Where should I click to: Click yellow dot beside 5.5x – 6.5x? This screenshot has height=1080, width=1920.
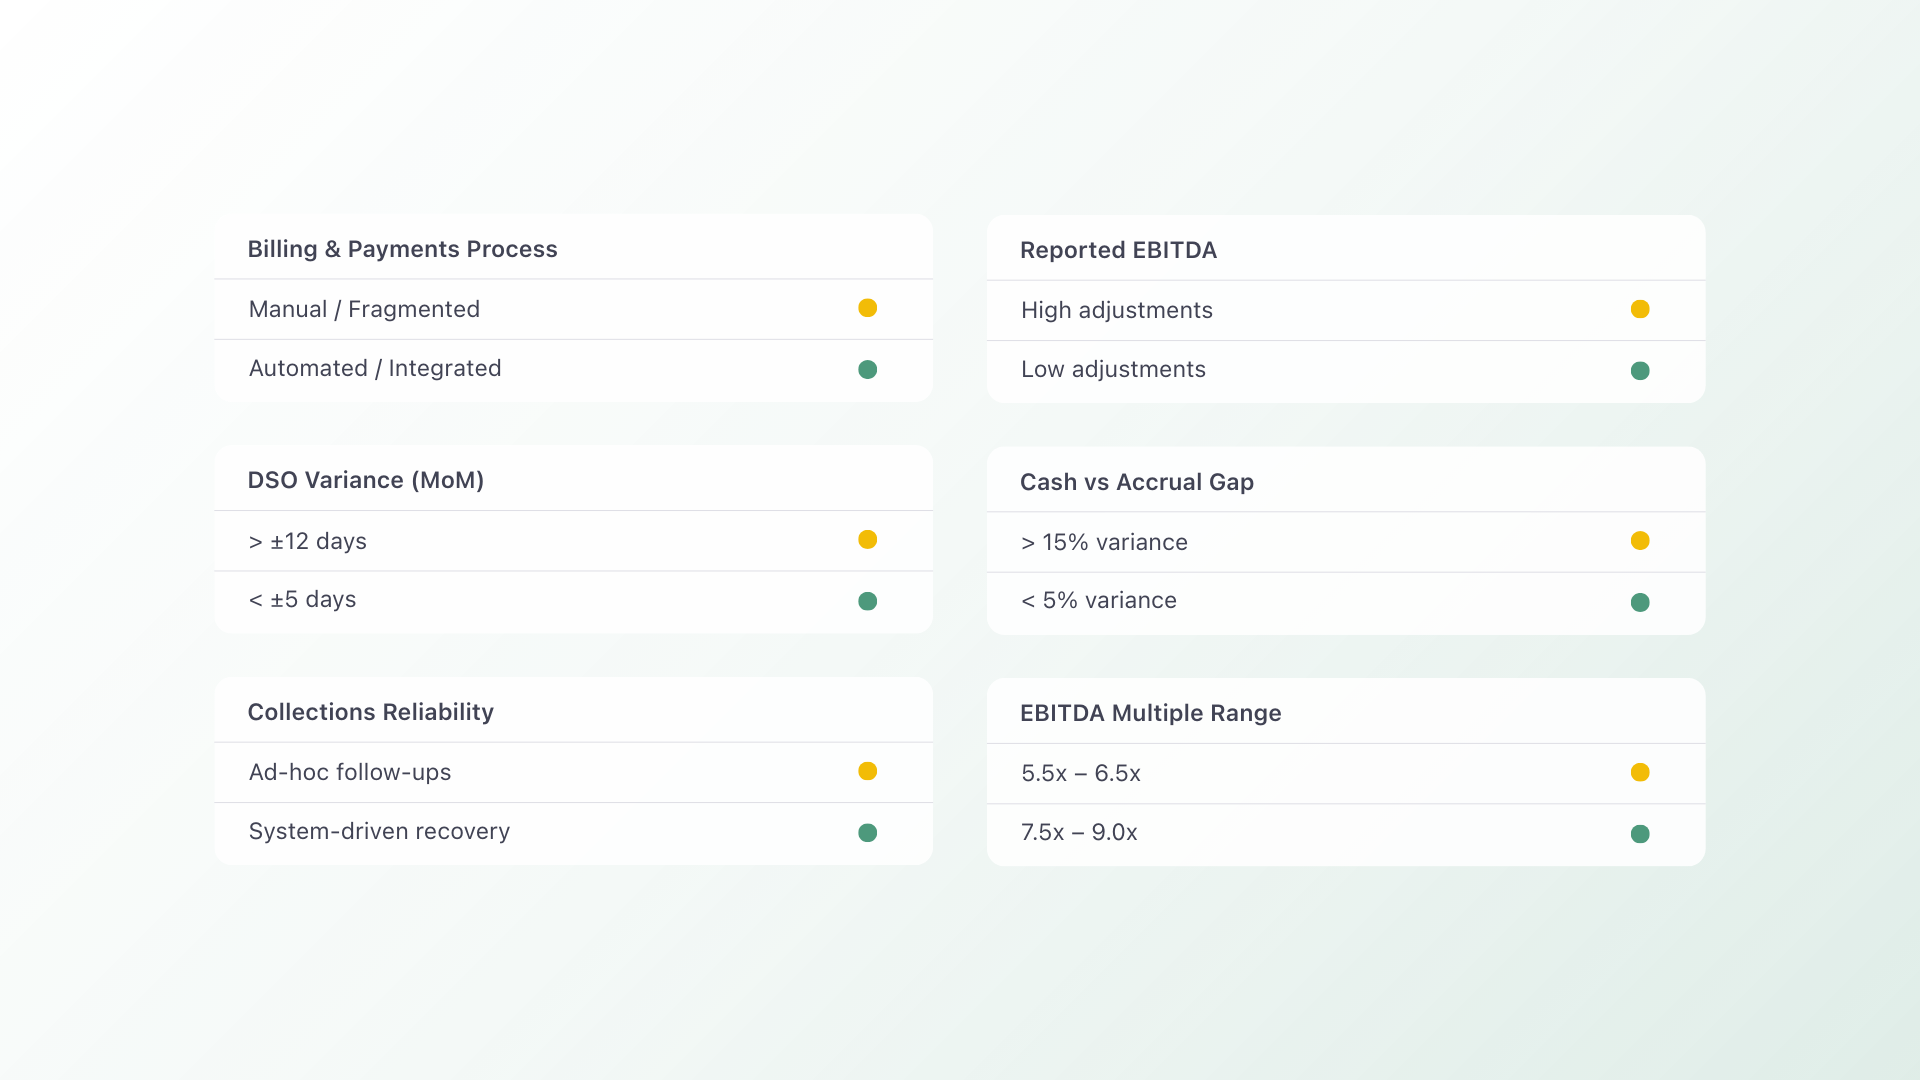tap(1640, 772)
